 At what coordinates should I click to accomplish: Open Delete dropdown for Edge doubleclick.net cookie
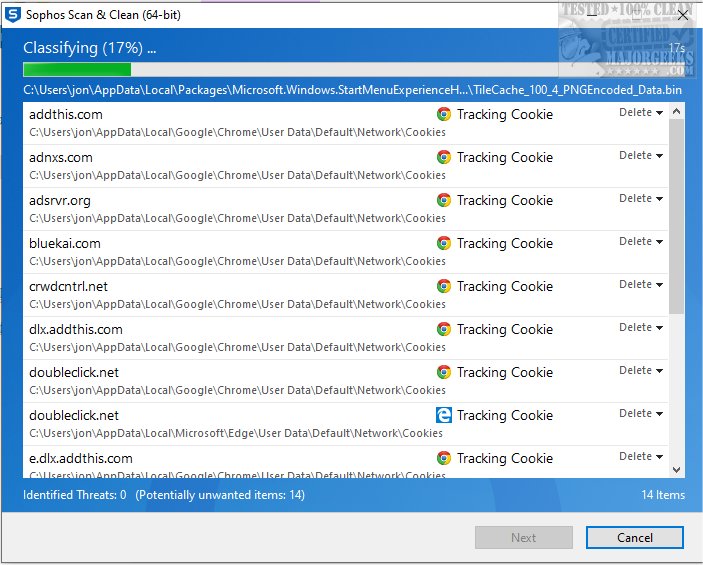641,414
